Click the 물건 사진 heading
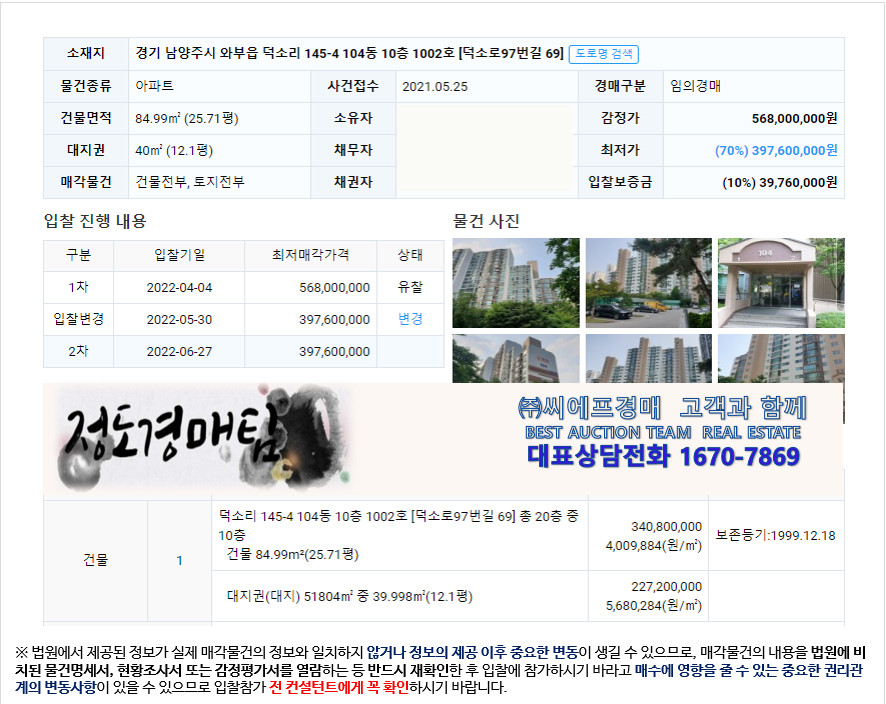The height and width of the screenshot is (704, 886). tap(486, 221)
